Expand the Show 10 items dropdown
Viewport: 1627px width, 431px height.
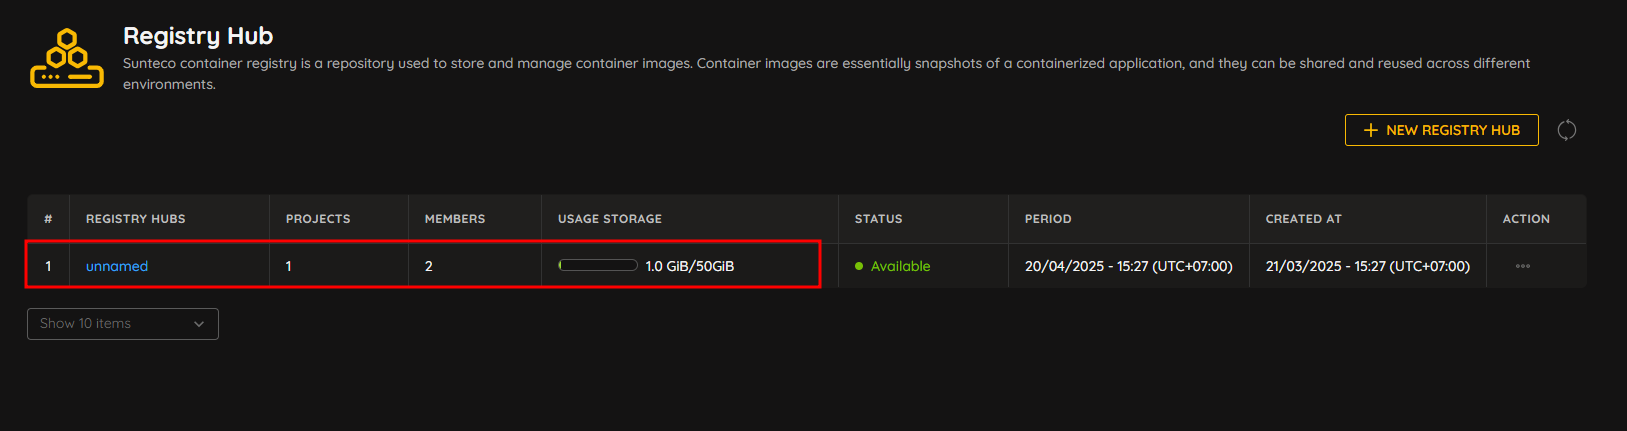123,324
